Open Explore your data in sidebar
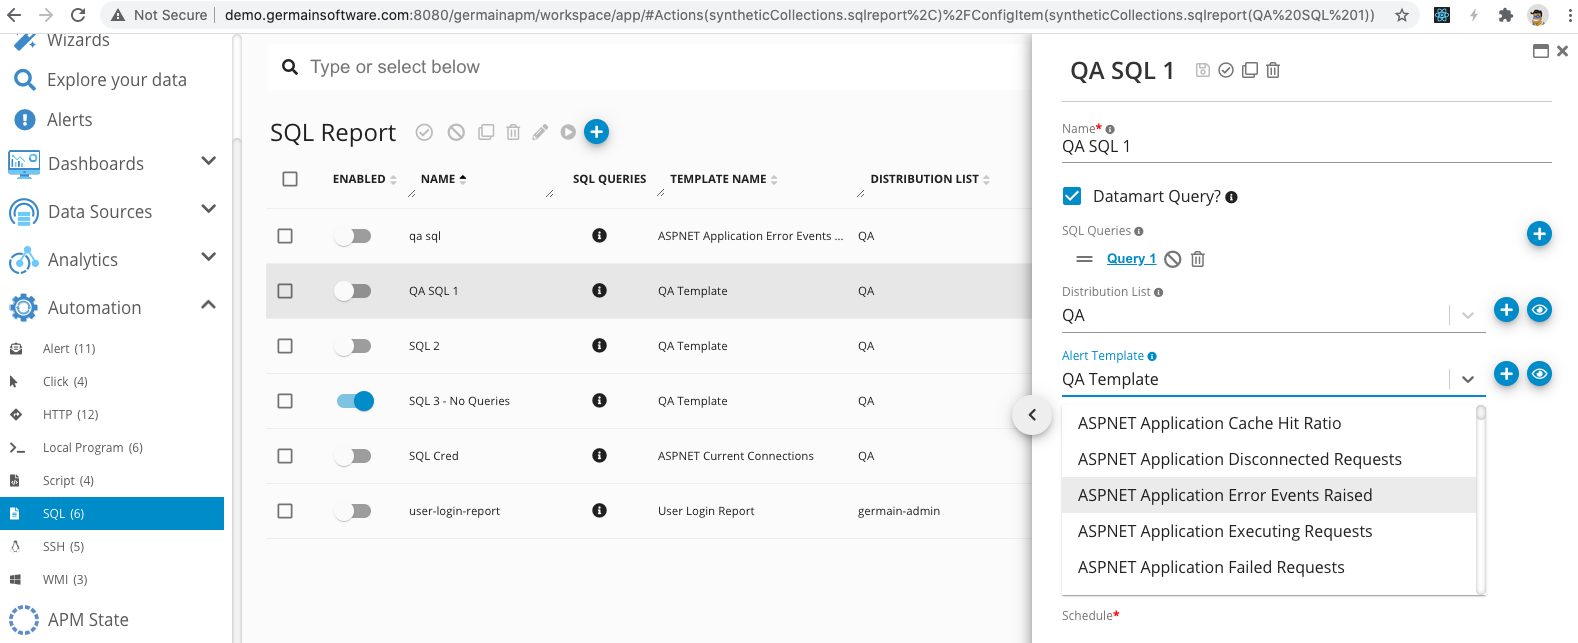This screenshot has width=1578, height=643. [x=116, y=80]
